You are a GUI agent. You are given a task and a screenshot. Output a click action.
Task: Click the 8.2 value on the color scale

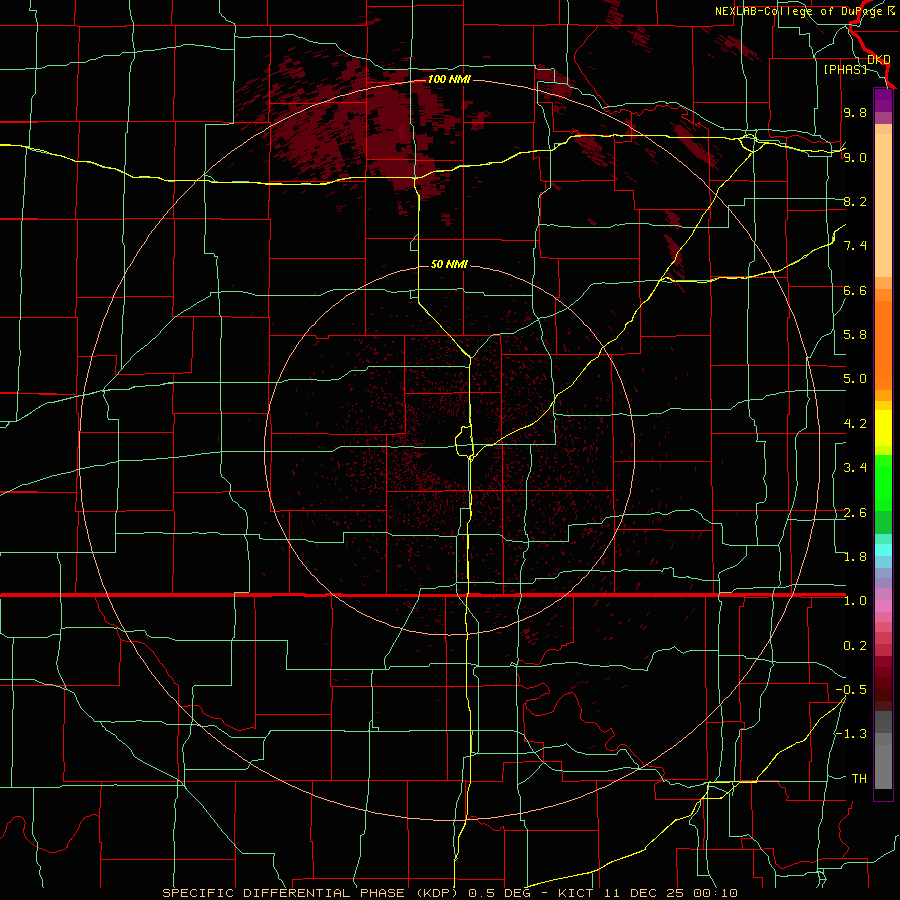855,201
